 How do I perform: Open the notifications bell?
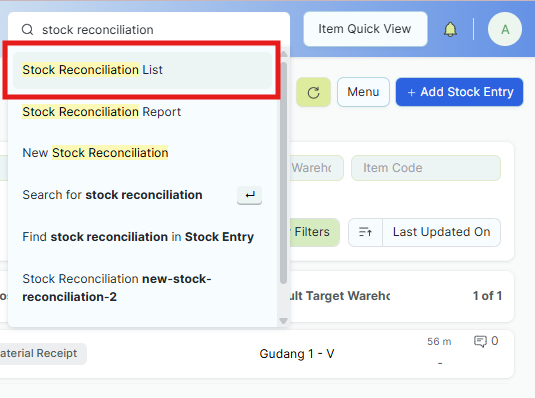point(450,29)
